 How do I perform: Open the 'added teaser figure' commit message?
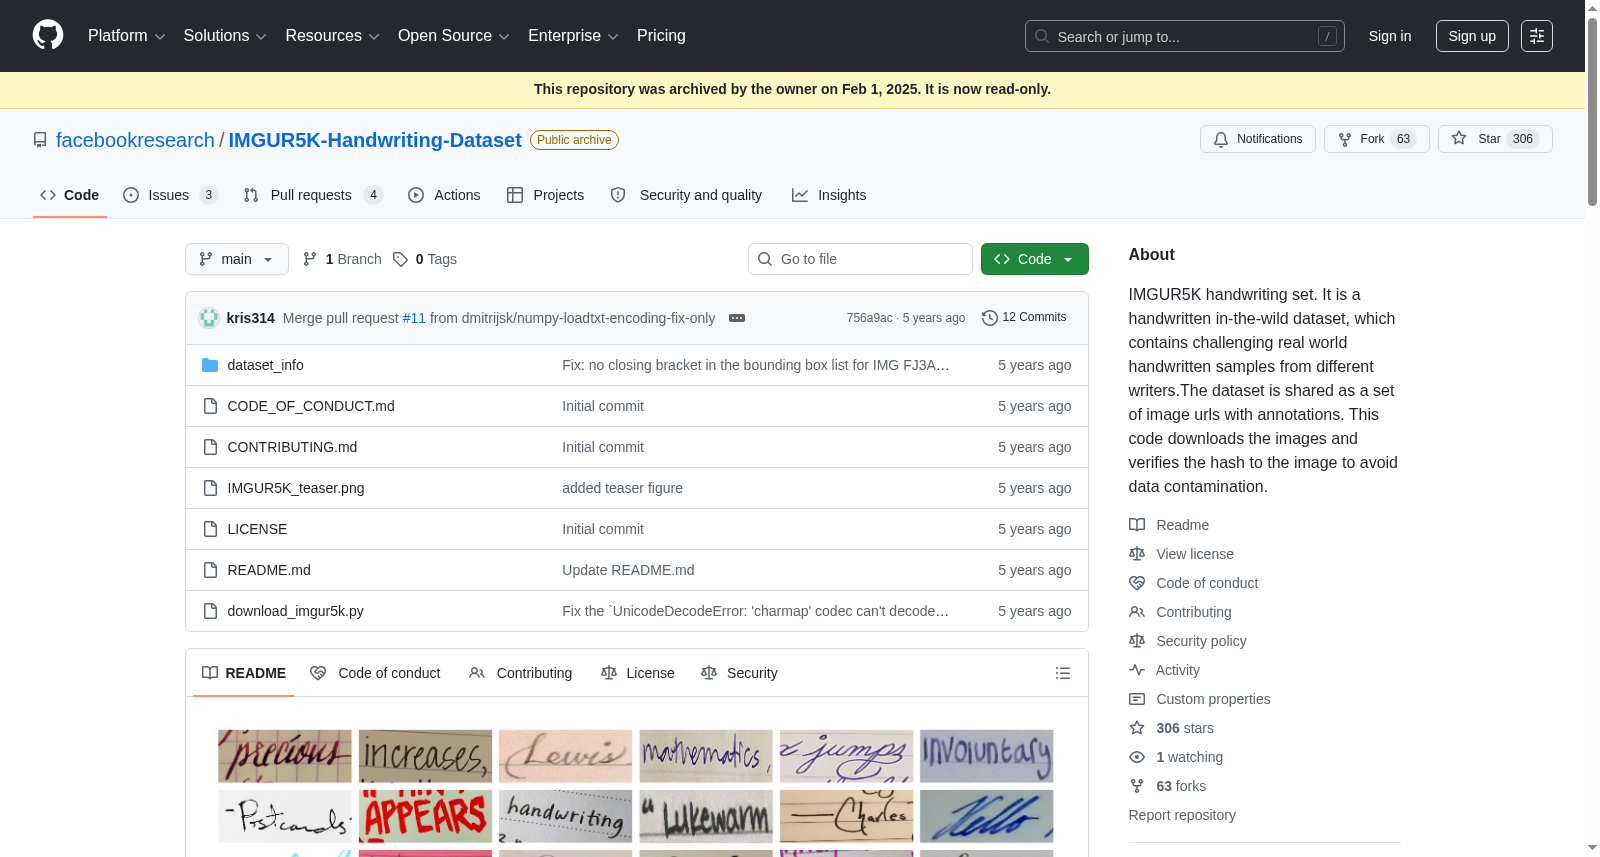click(622, 488)
